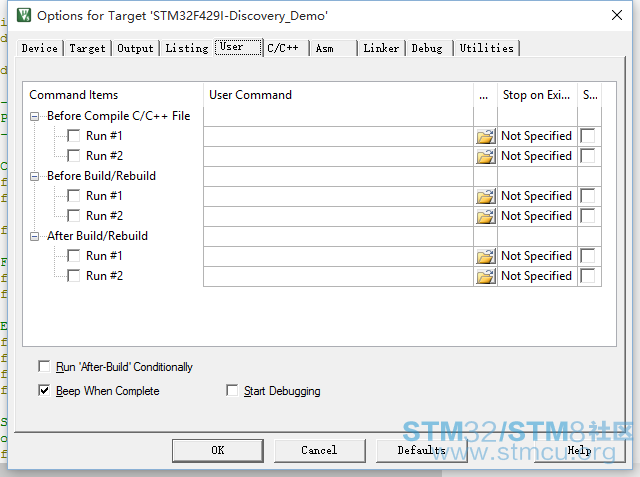Switch to the Target tab
This screenshot has width=640, height=477.
87,49
